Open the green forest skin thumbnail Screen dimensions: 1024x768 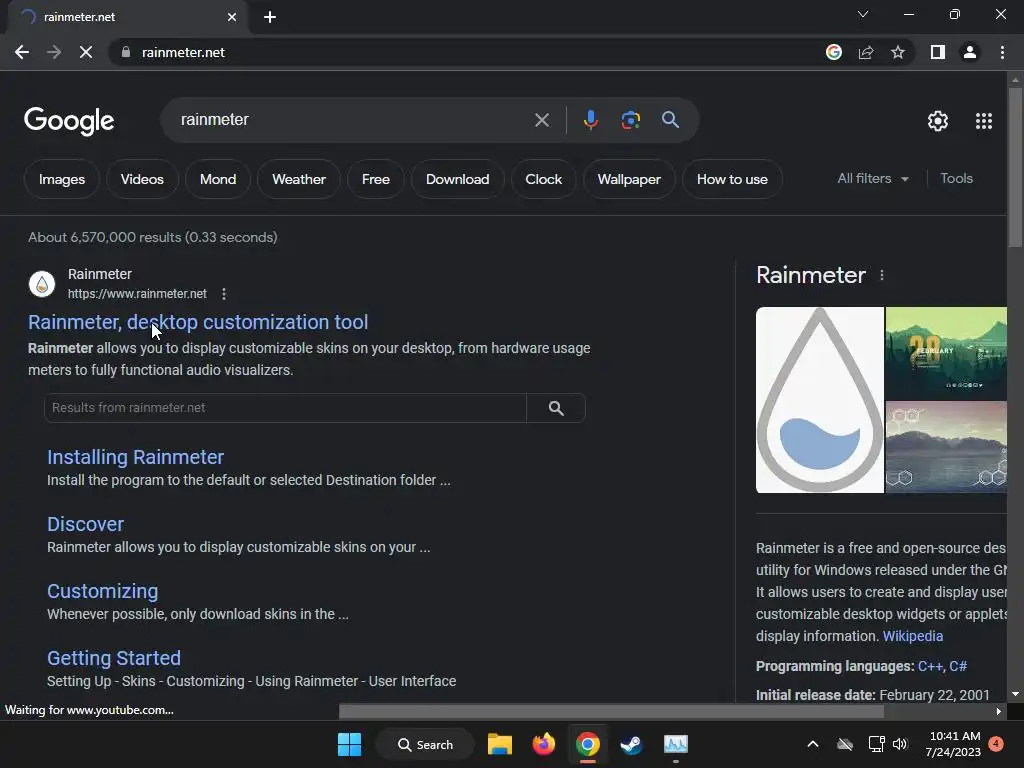coord(946,353)
